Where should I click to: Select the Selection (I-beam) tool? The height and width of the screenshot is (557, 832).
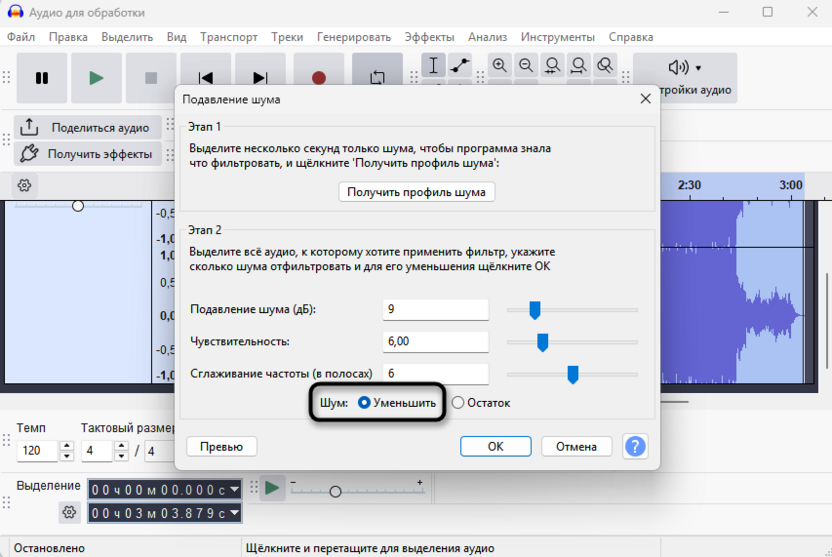pyautogui.click(x=433, y=65)
